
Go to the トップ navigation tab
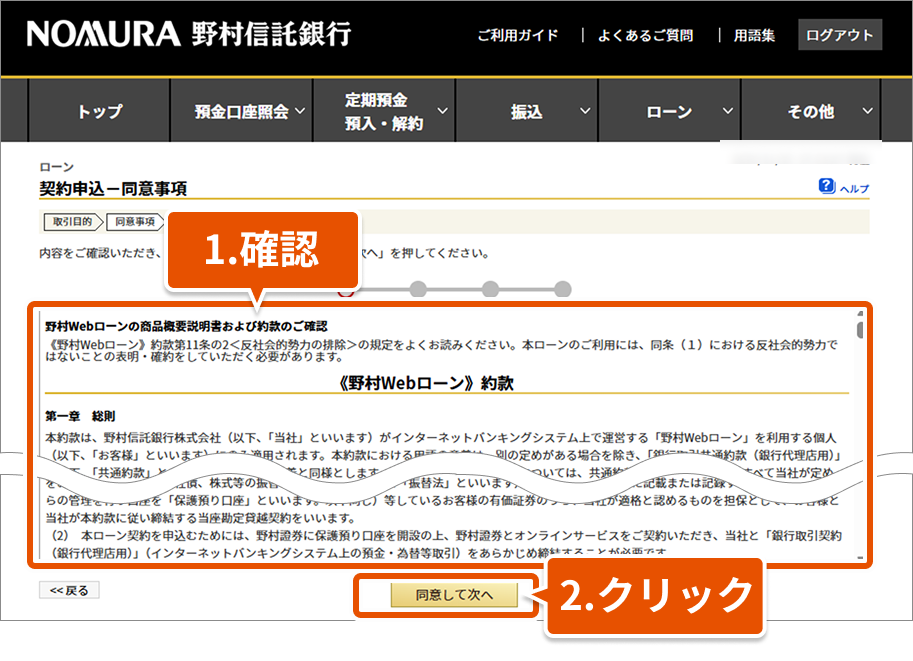click(x=99, y=112)
